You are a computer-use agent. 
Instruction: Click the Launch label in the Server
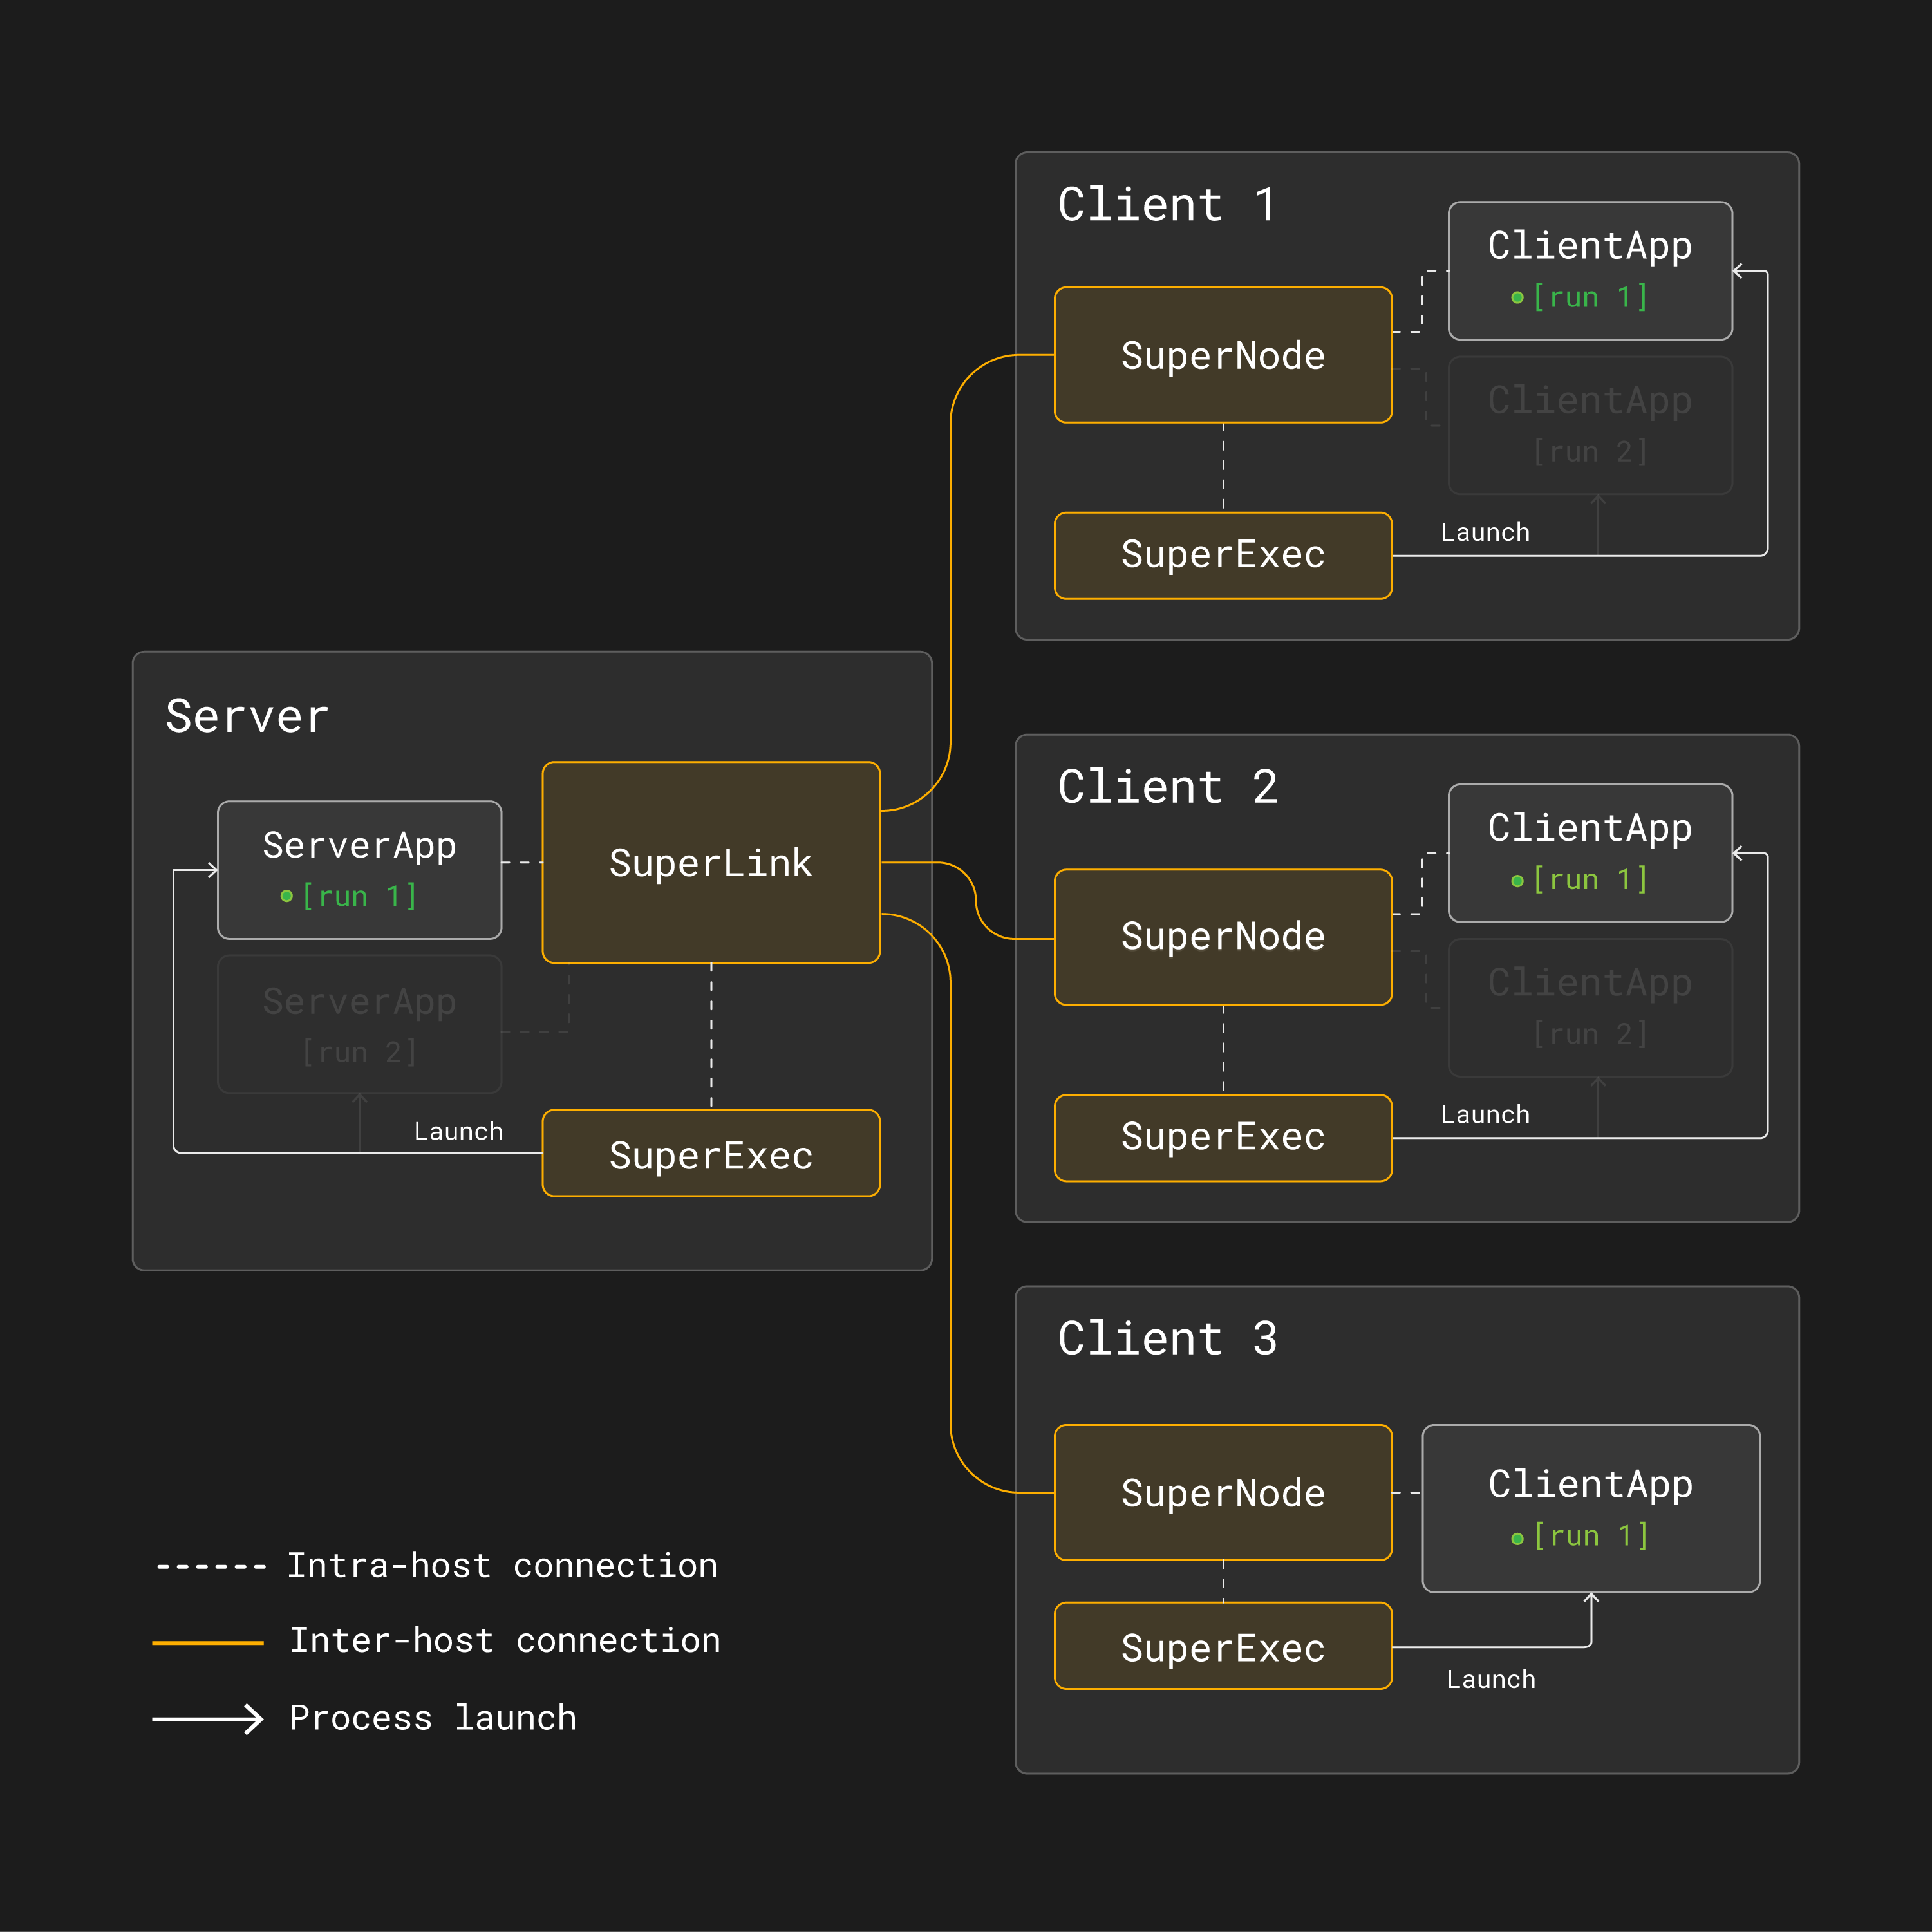[x=459, y=1131]
